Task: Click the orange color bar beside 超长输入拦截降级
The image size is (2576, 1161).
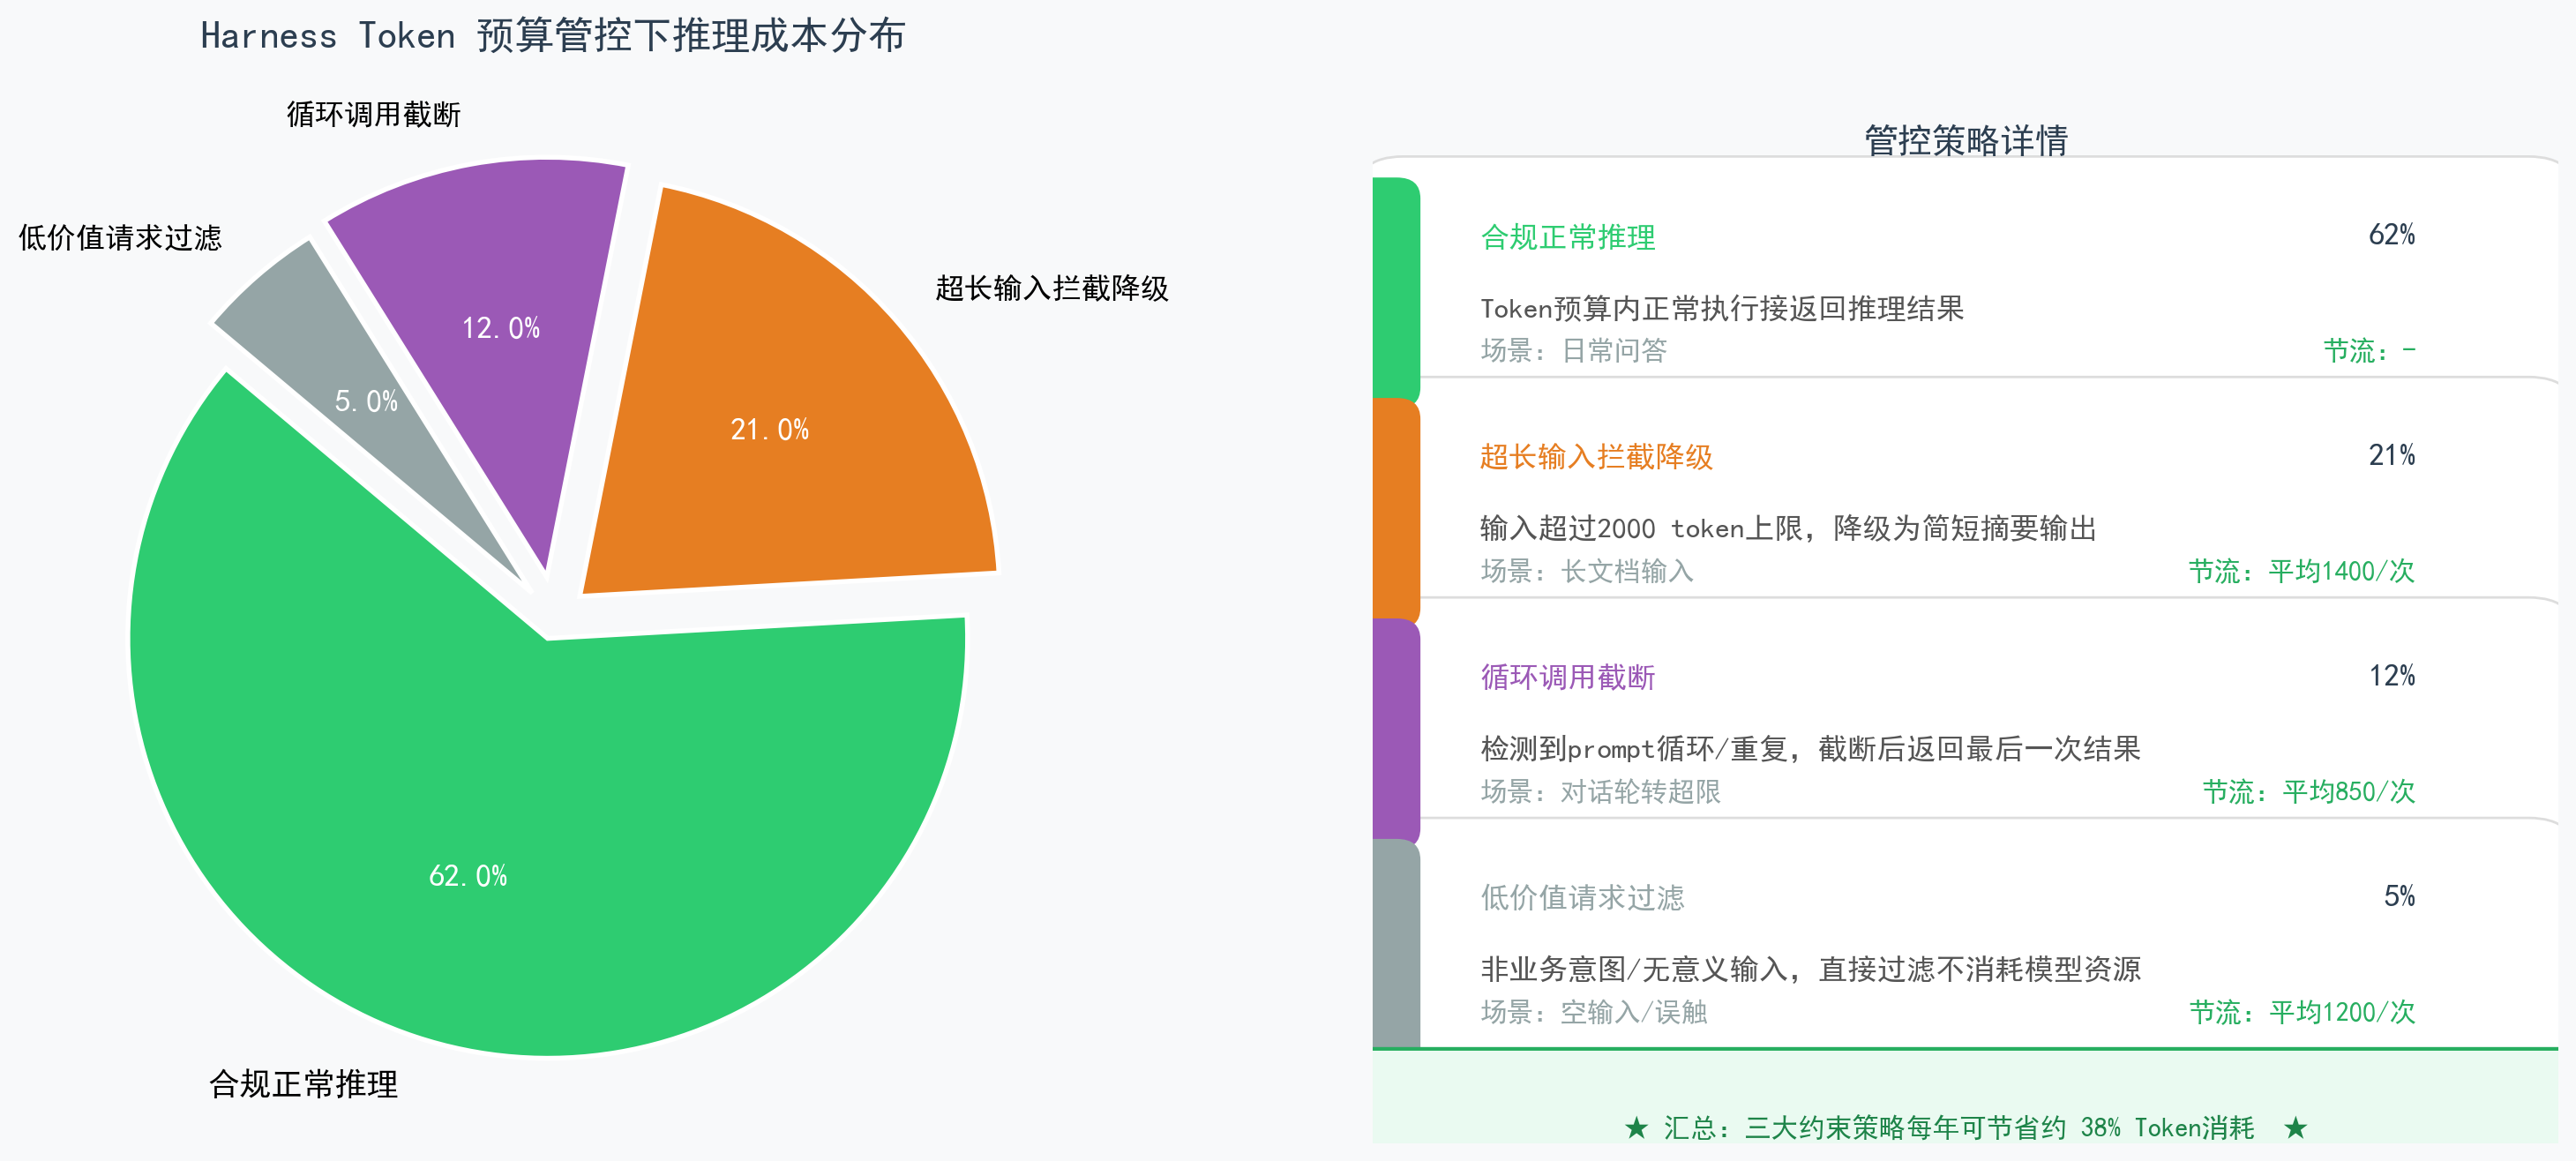Action: tap(1396, 508)
